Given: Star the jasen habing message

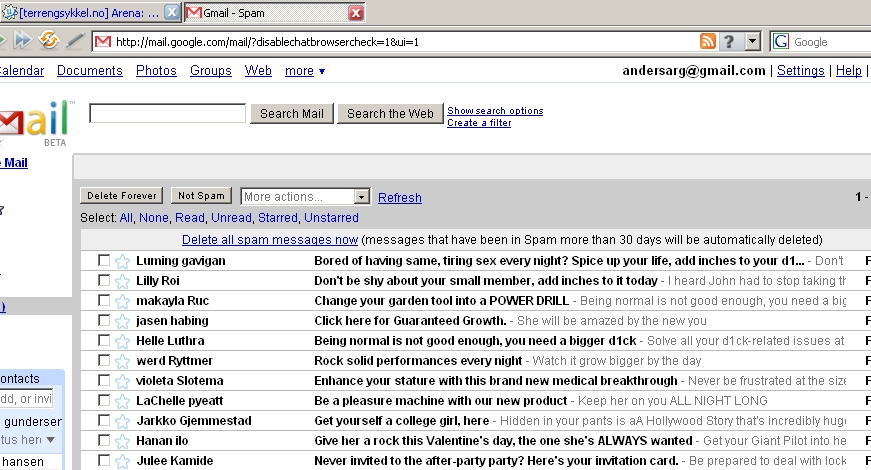Looking at the screenshot, I should point(122,321).
